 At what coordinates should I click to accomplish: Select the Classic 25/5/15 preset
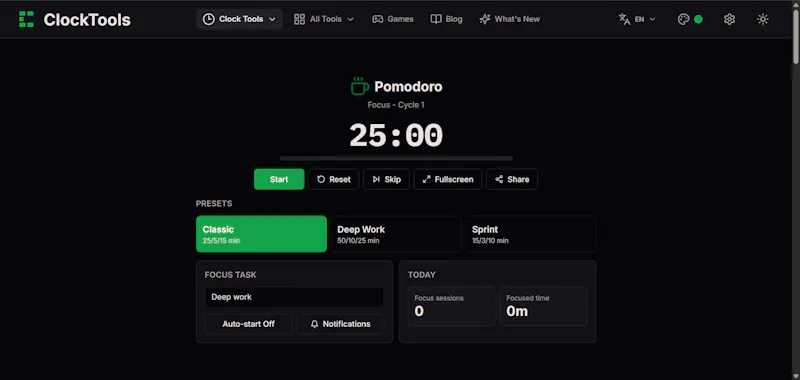click(261, 234)
